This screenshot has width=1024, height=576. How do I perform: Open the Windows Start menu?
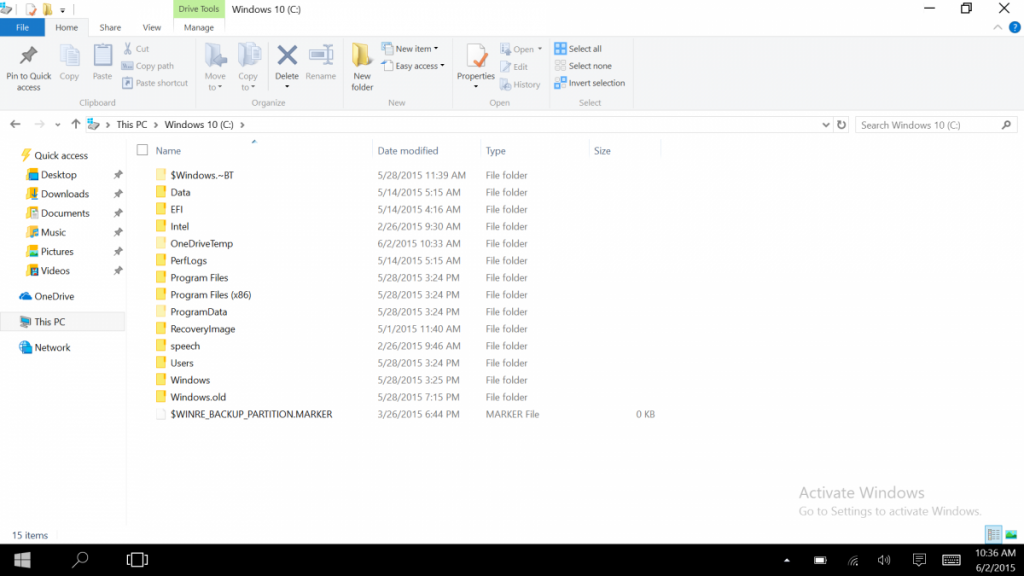coord(22,560)
